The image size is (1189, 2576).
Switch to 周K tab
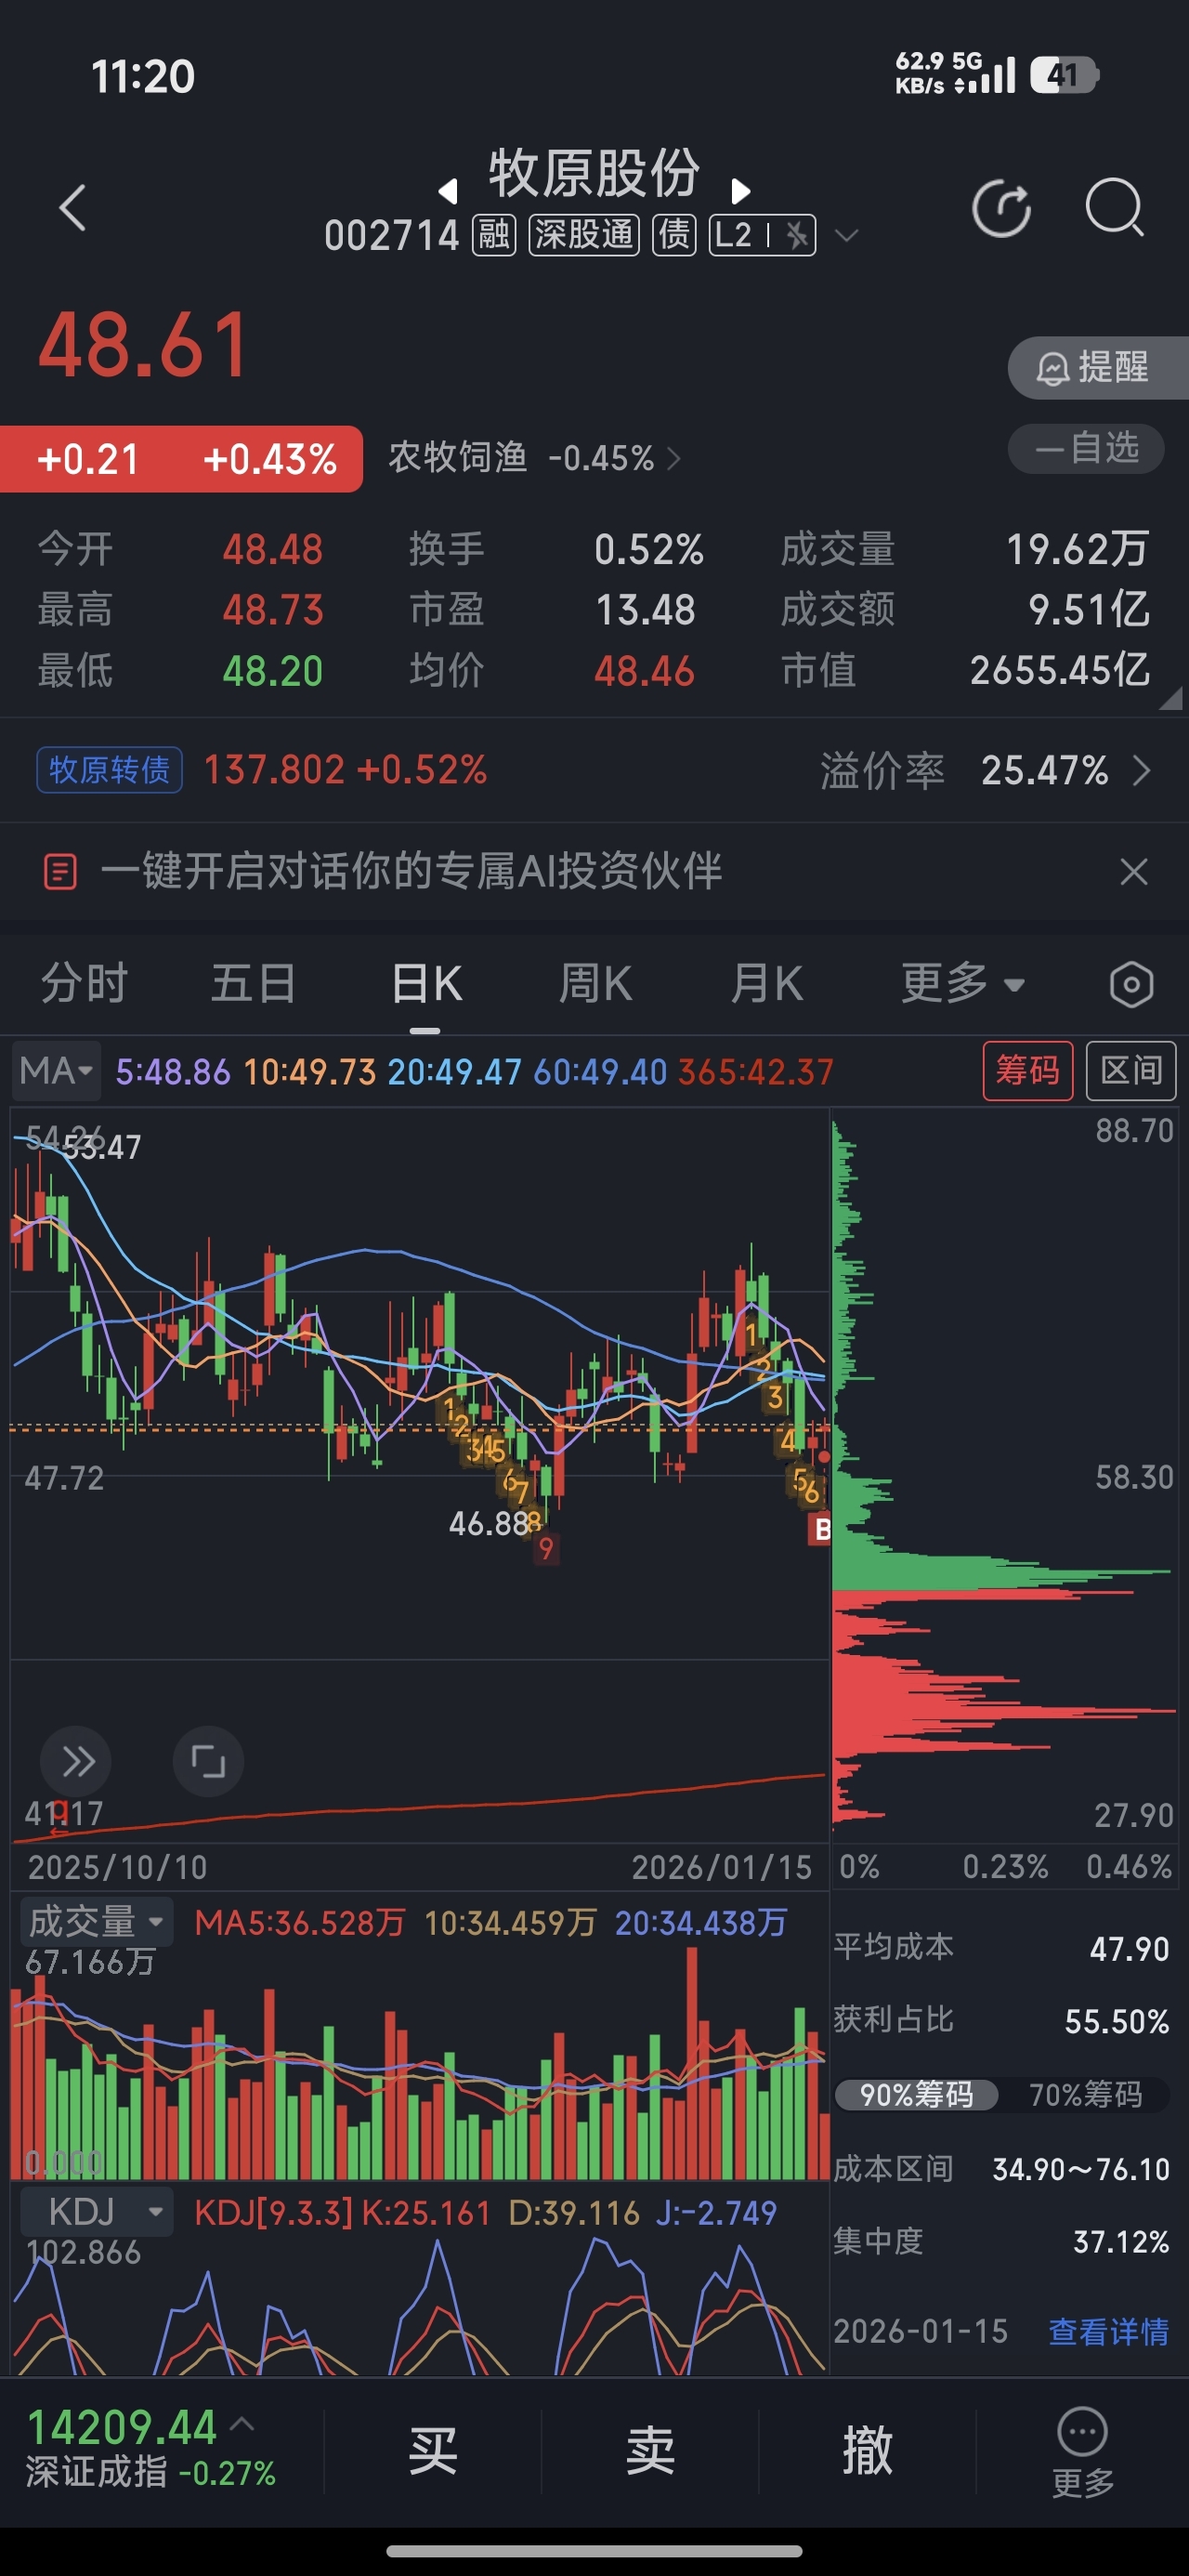pyautogui.click(x=595, y=983)
